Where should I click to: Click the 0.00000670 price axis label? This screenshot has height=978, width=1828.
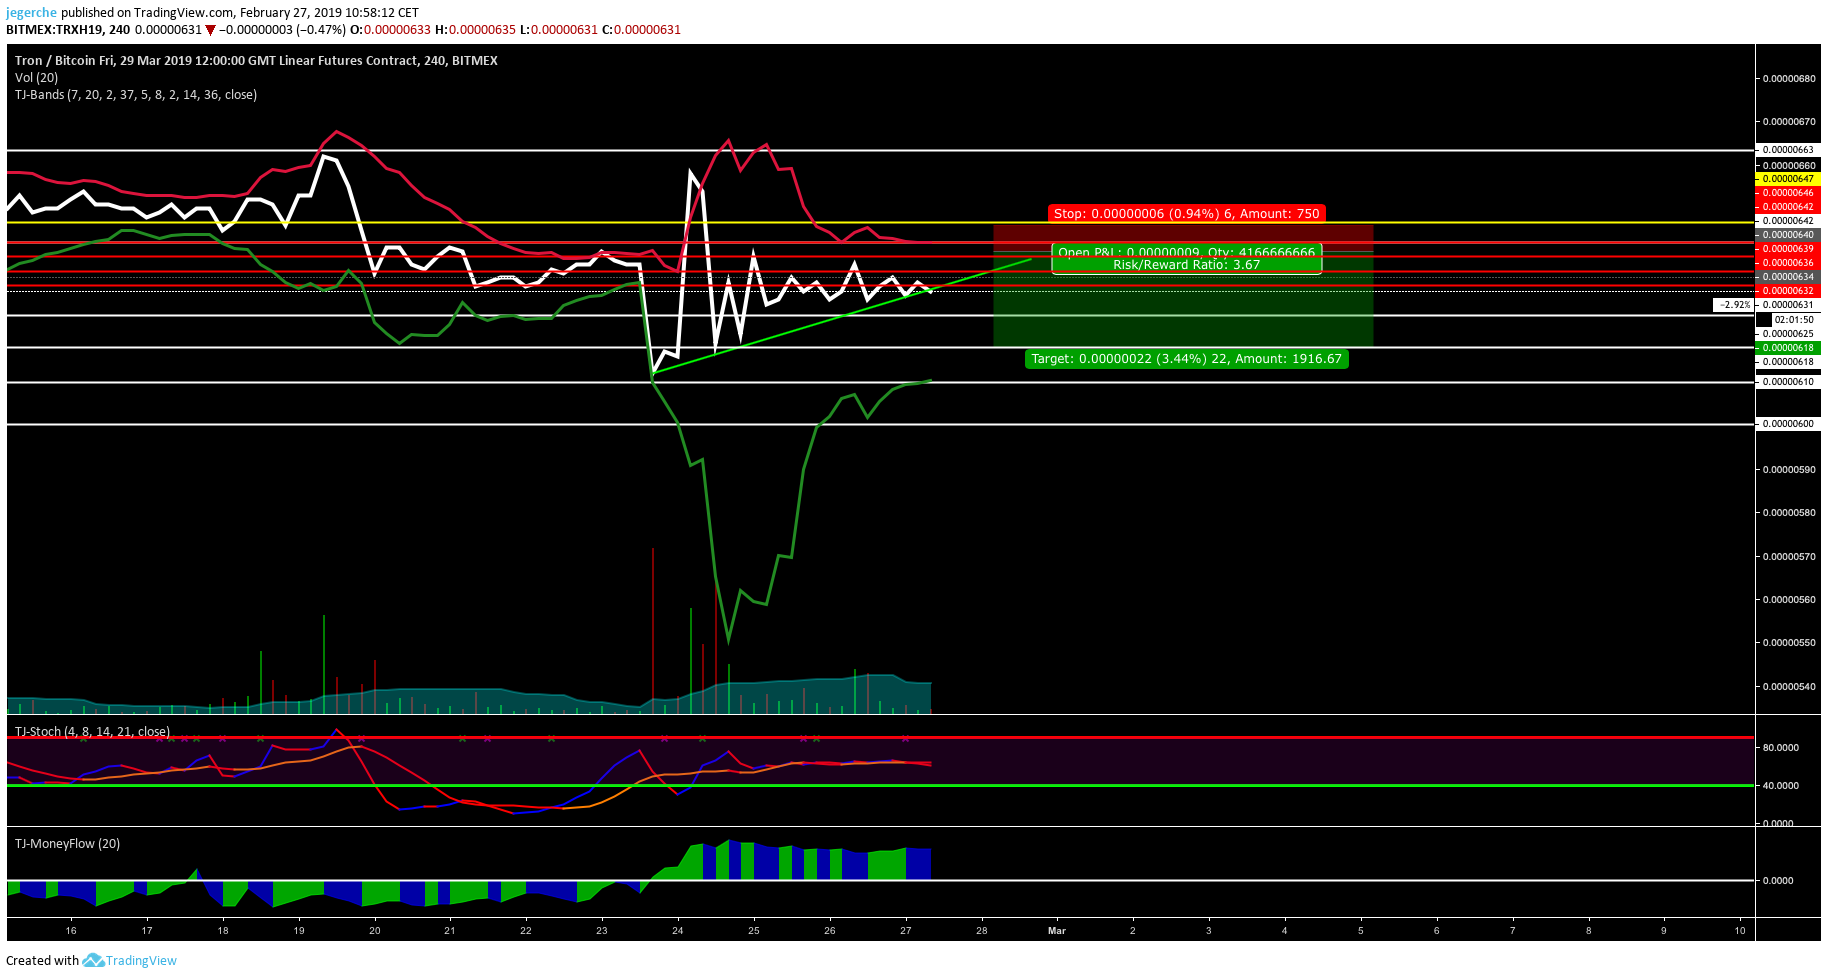[1789, 122]
